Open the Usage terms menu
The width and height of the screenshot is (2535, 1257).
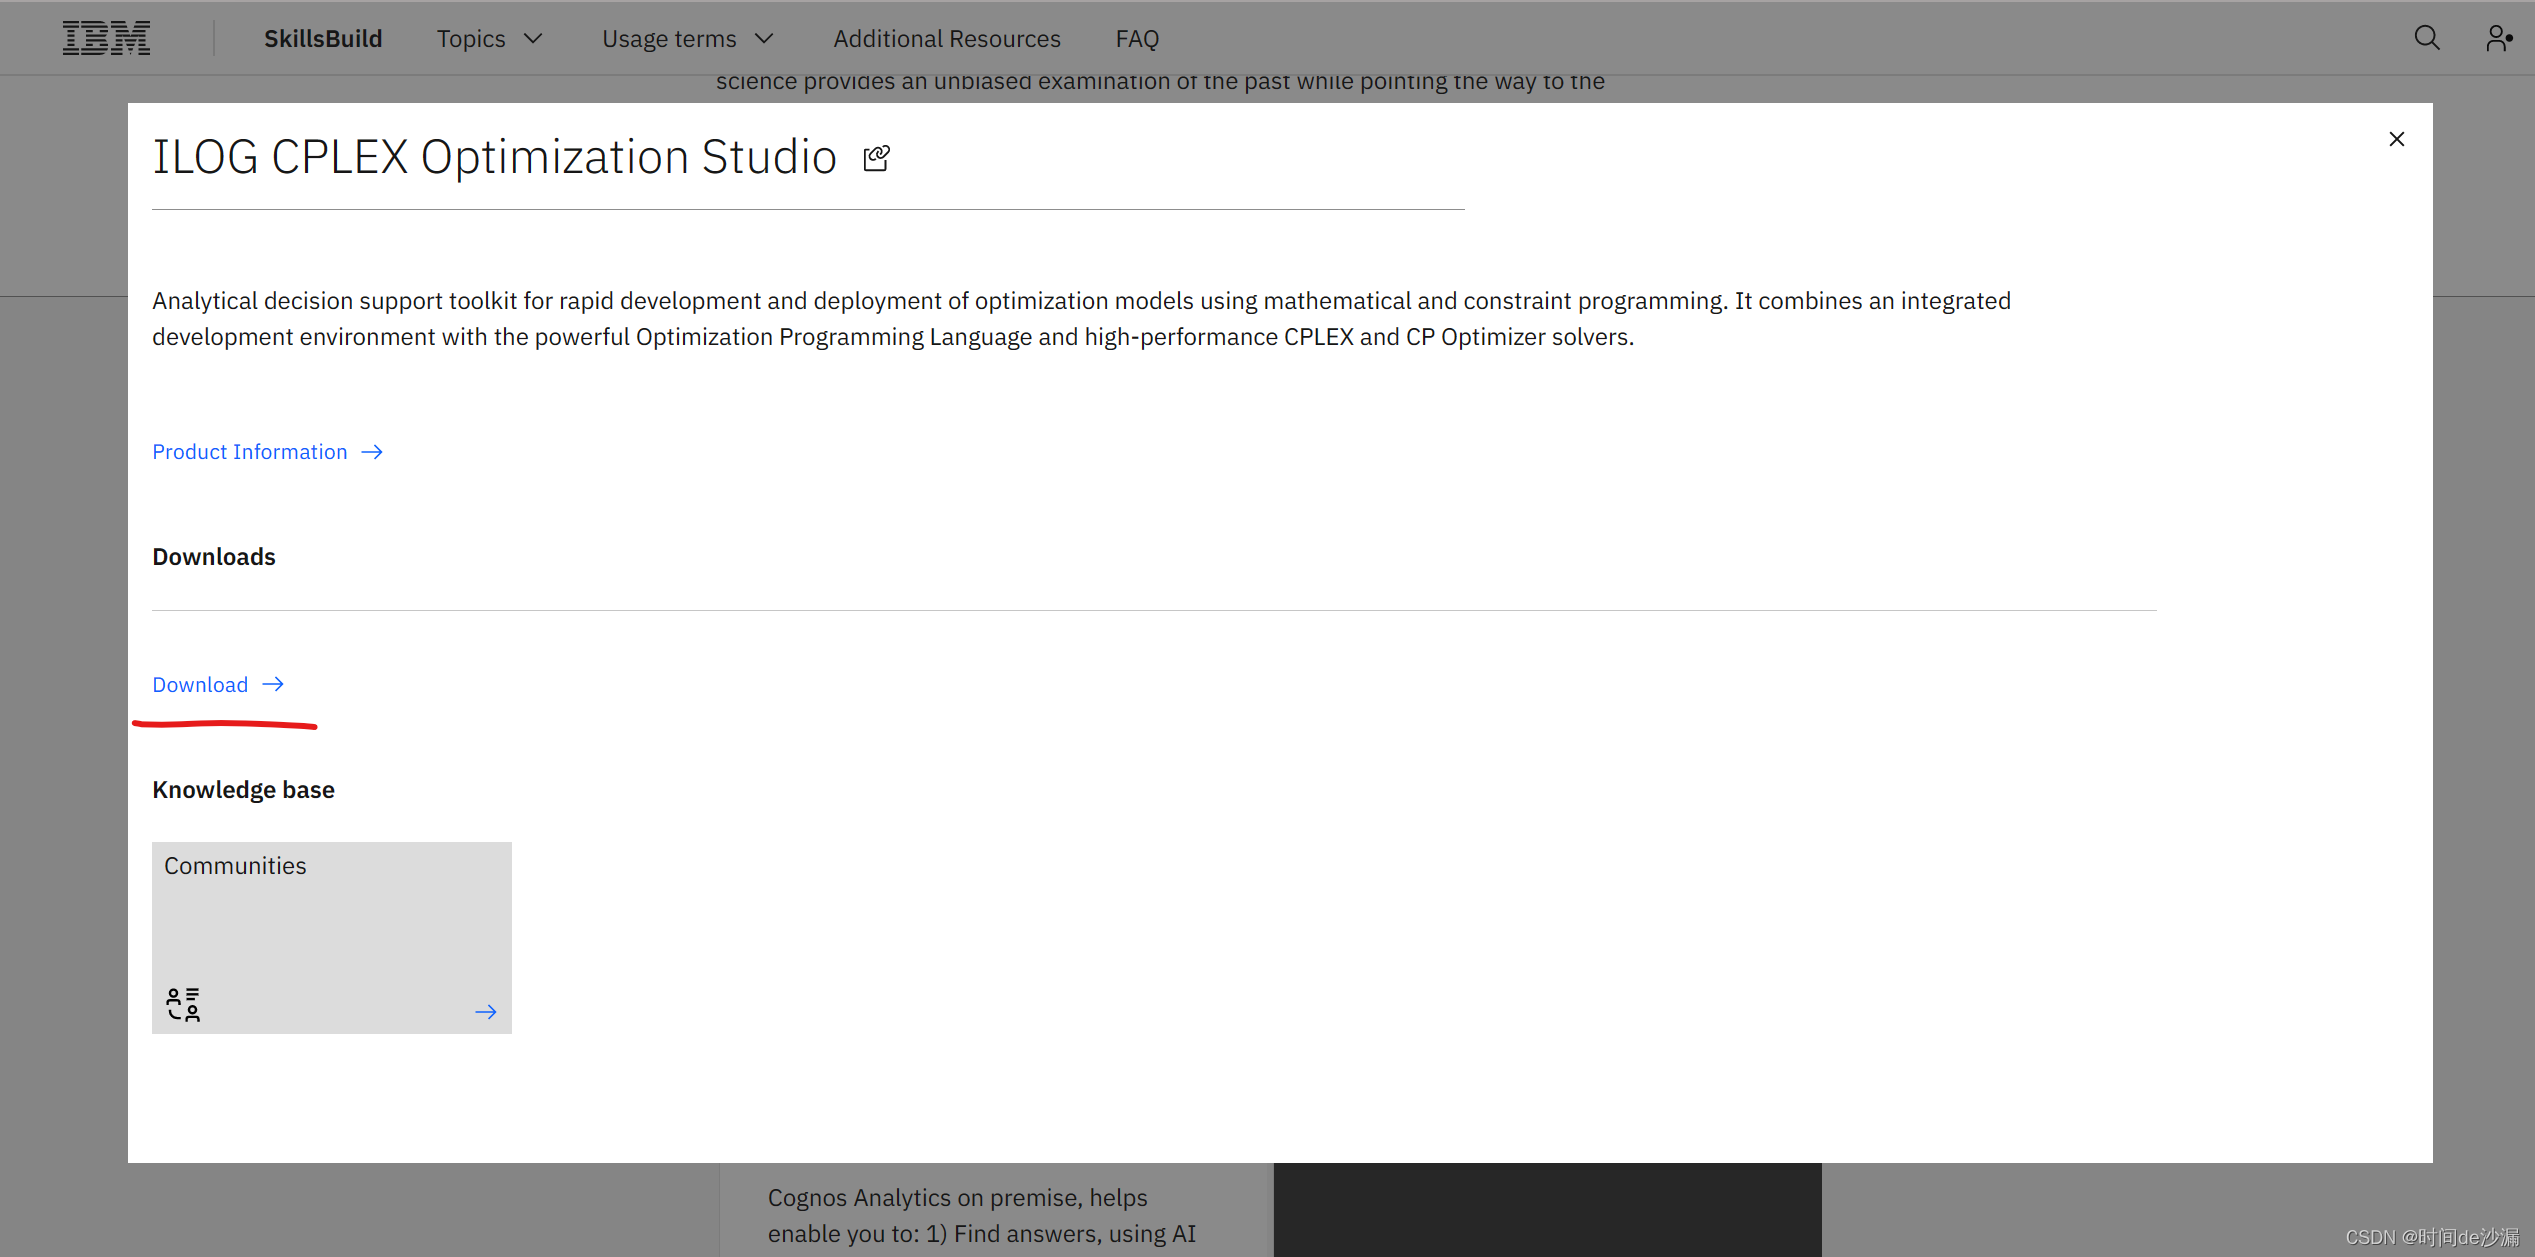pos(669,39)
